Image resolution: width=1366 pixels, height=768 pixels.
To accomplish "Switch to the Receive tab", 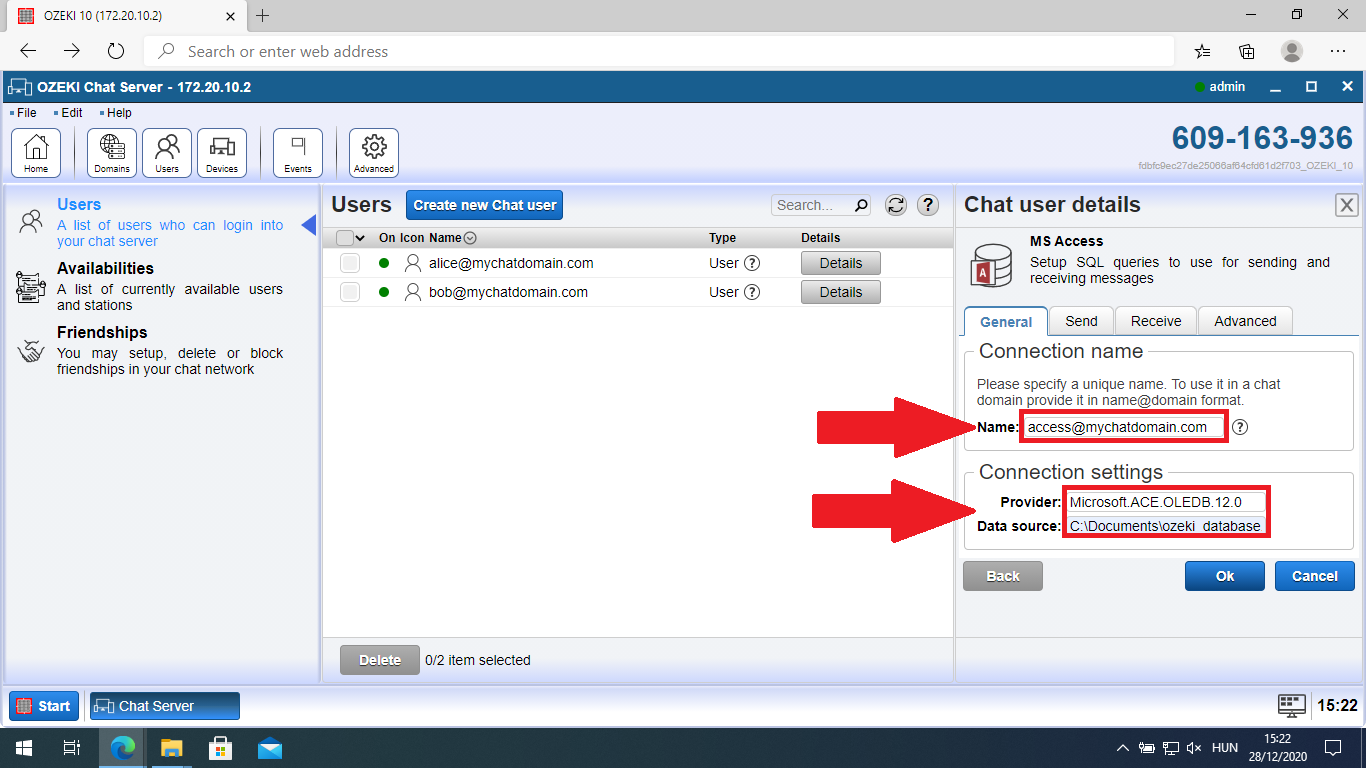I will click(x=1156, y=321).
